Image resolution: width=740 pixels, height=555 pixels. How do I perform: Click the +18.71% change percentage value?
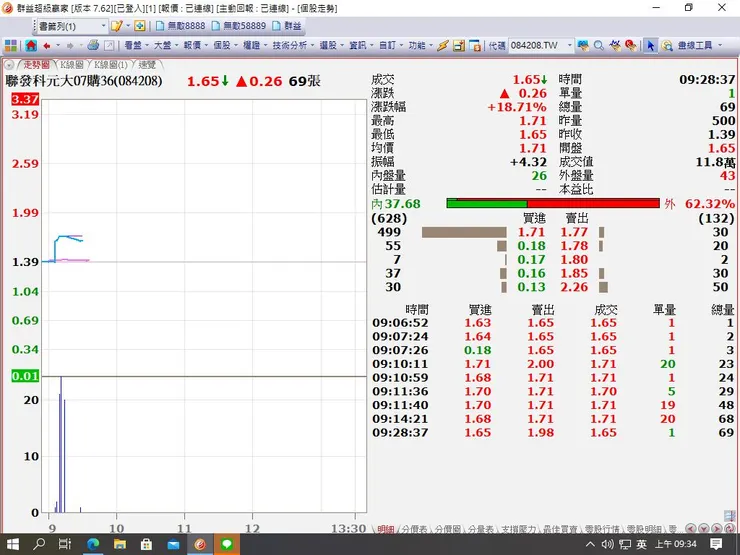517,107
